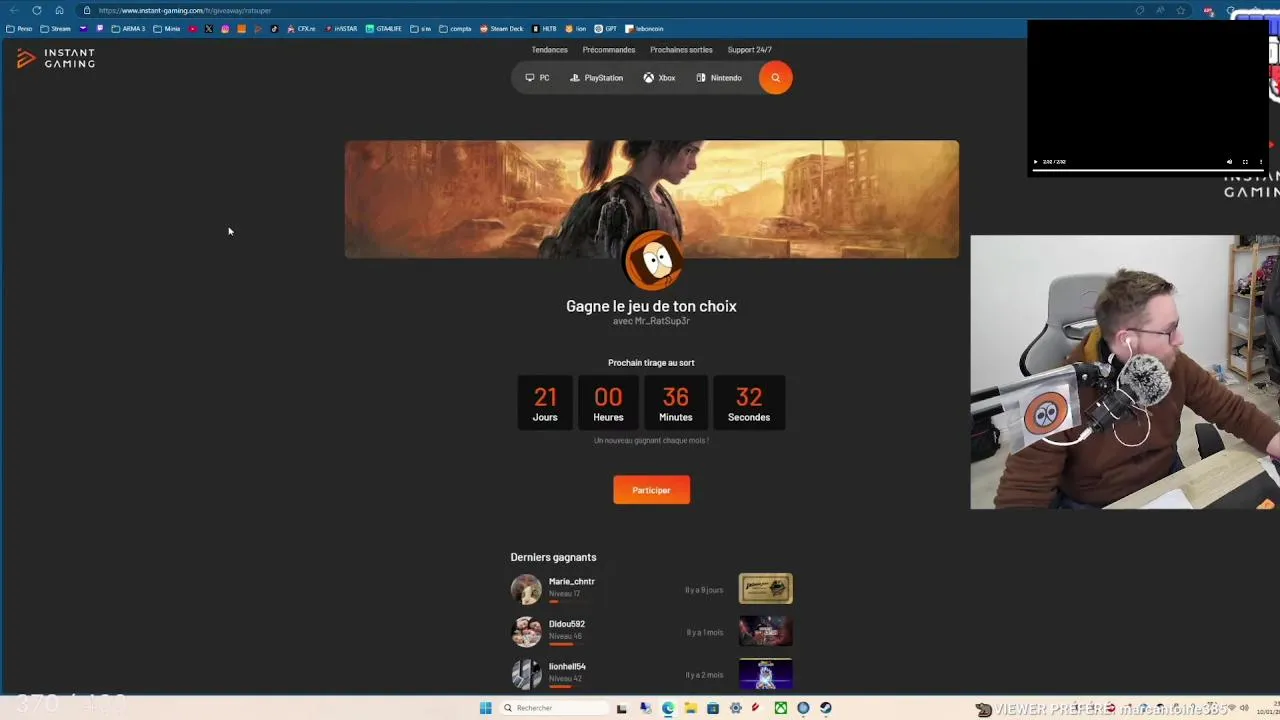Viewport: 1280px width, 720px height.
Task: Open the TikTok bookmark icon
Action: click(274, 29)
